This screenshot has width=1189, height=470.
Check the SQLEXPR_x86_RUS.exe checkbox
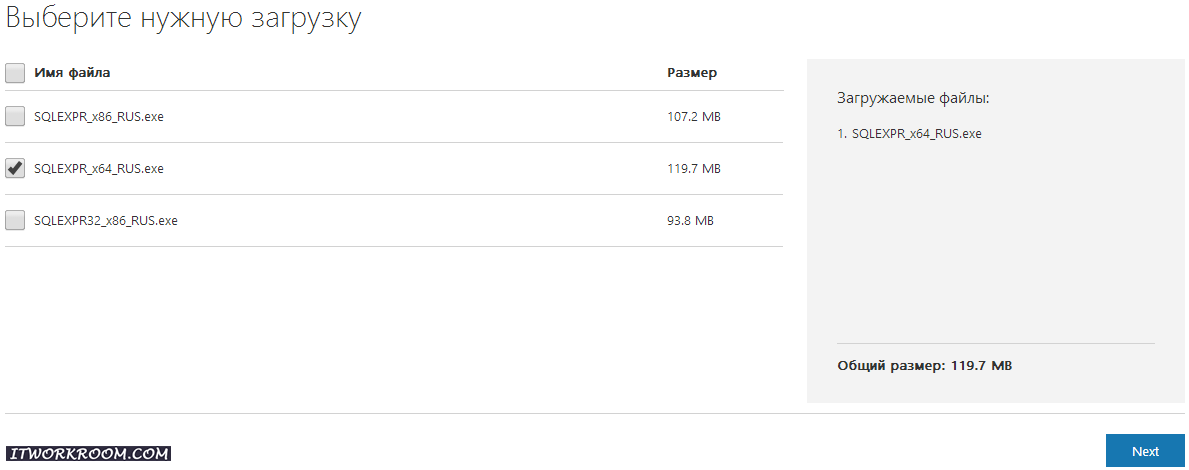15,116
